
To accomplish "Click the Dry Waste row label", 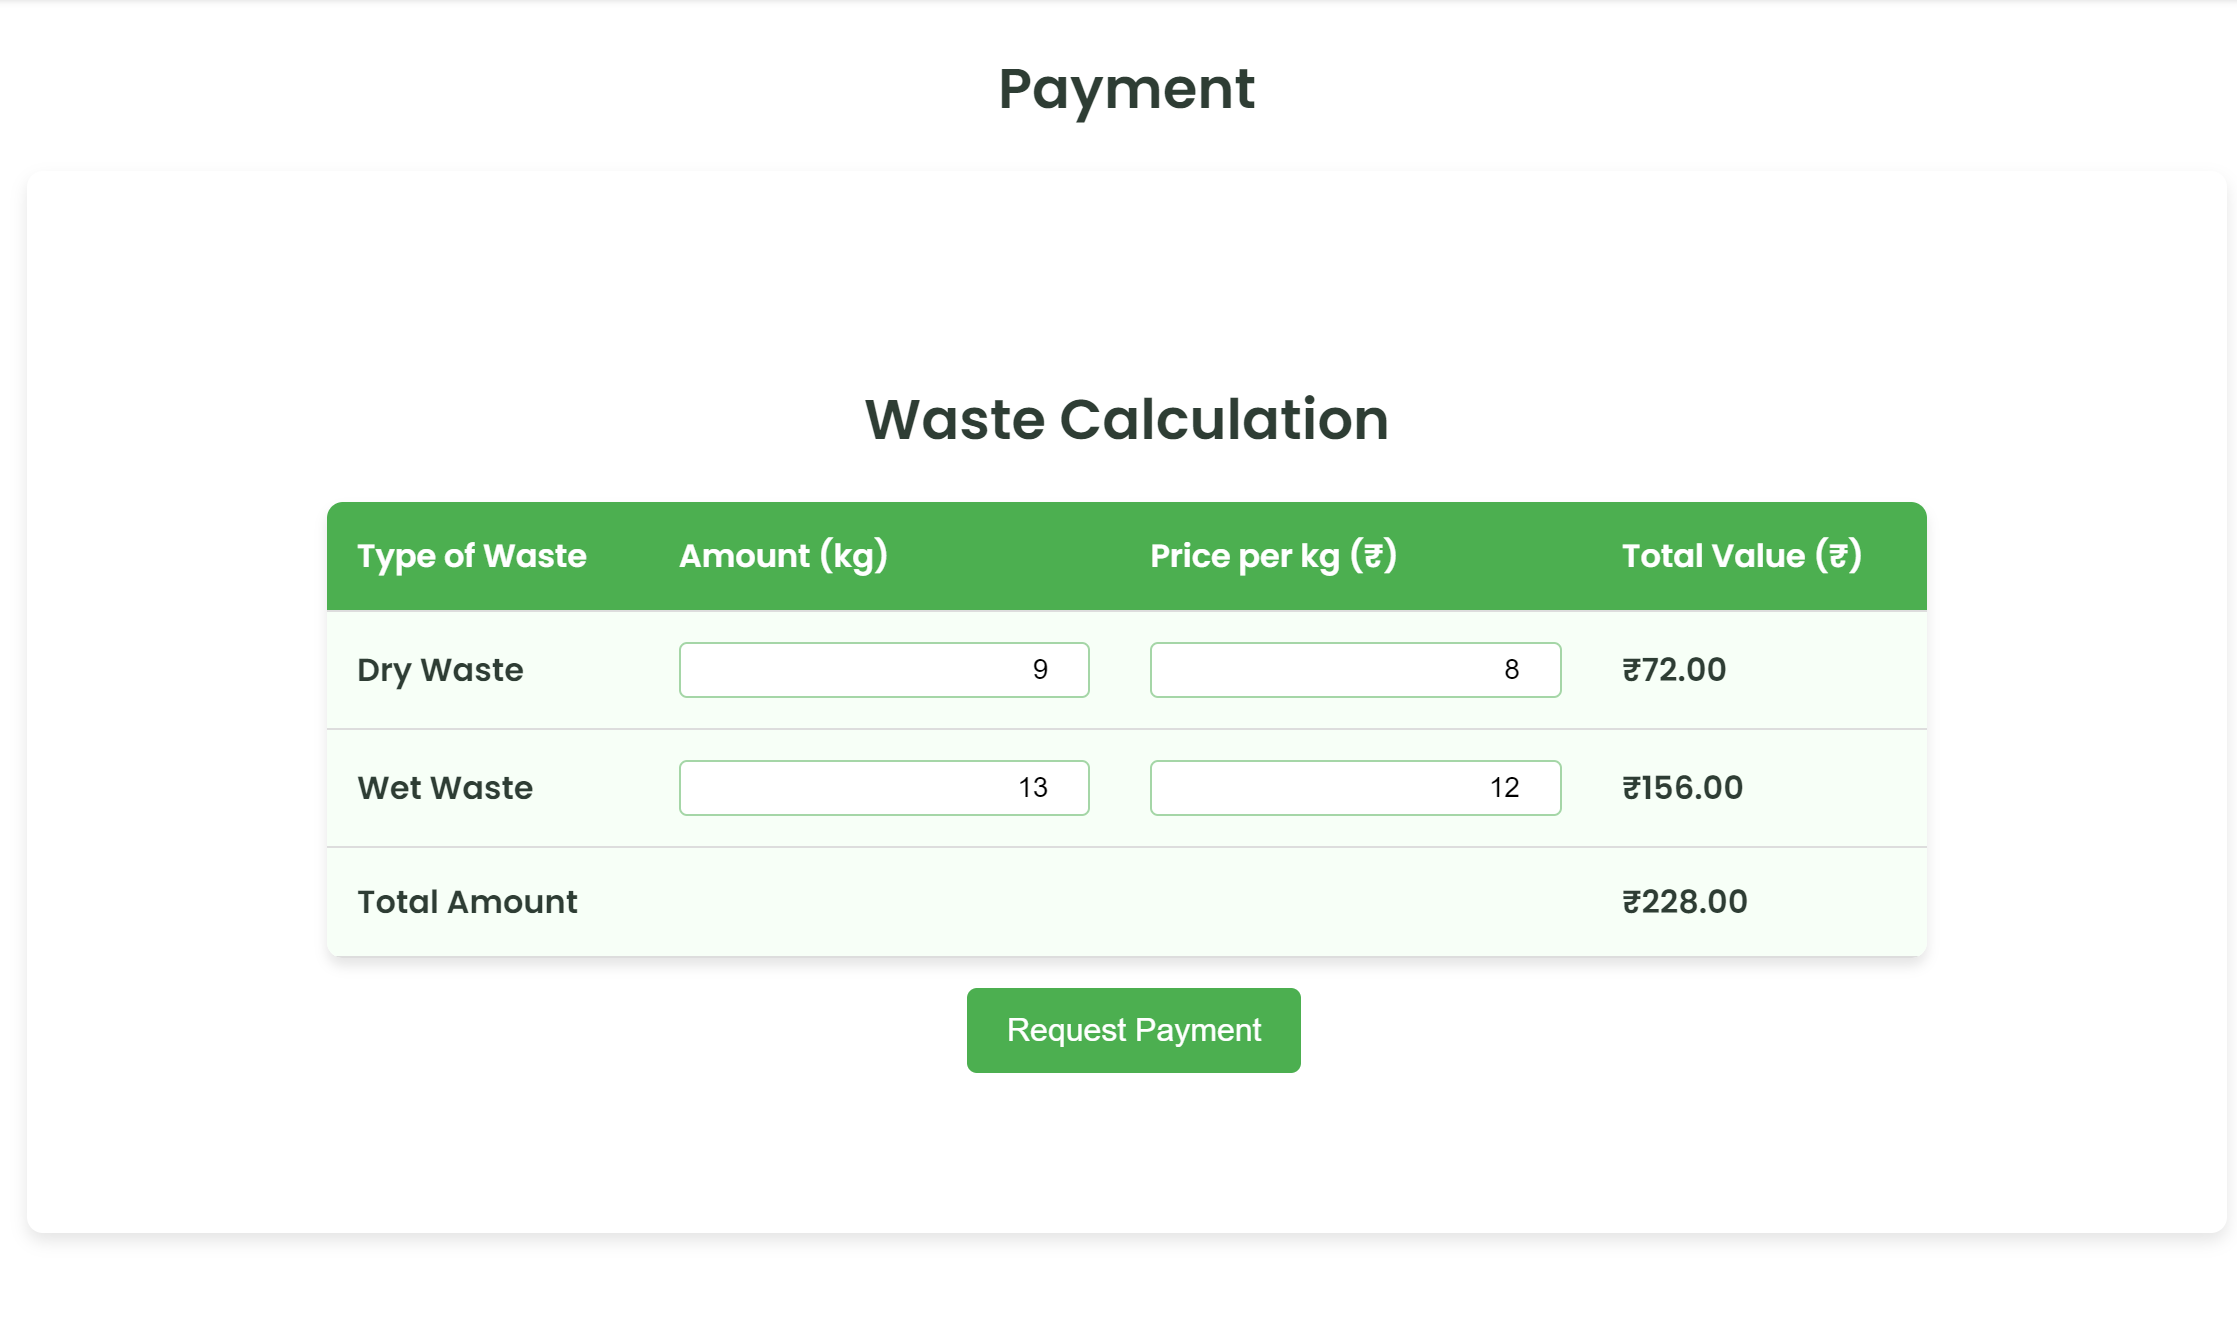I will pyautogui.click(x=440, y=670).
